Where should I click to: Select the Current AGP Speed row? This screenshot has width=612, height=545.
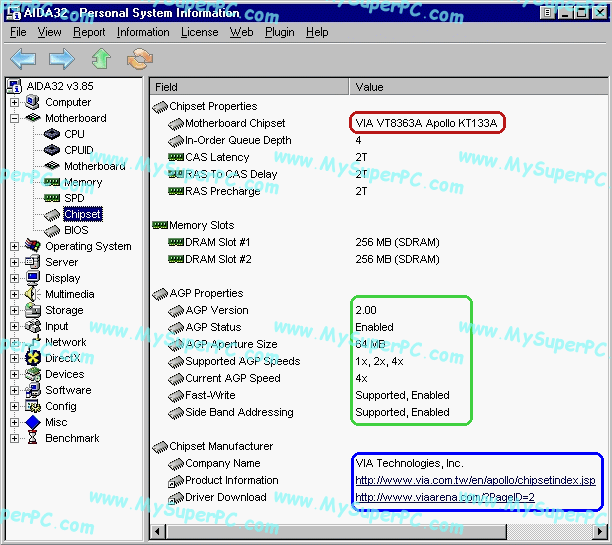tap(379, 378)
